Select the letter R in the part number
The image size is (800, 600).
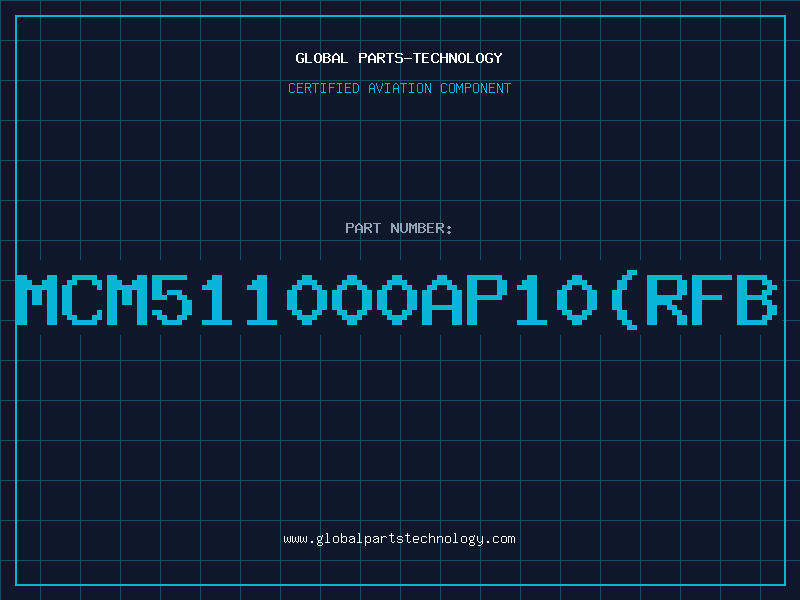[x=667, y=300]
